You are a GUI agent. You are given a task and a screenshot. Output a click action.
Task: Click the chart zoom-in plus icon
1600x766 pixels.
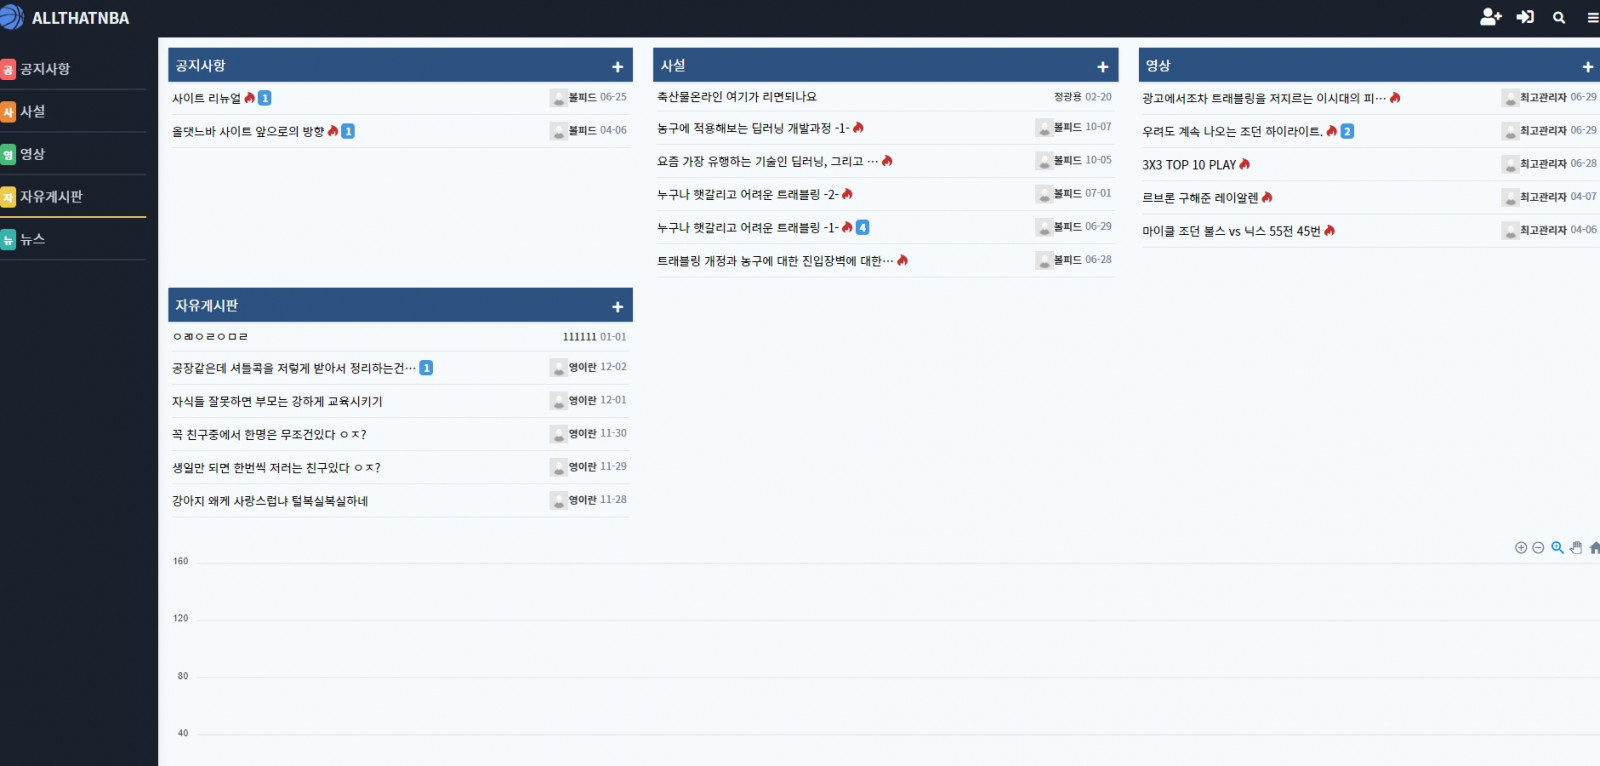[x=1521, y=548]
